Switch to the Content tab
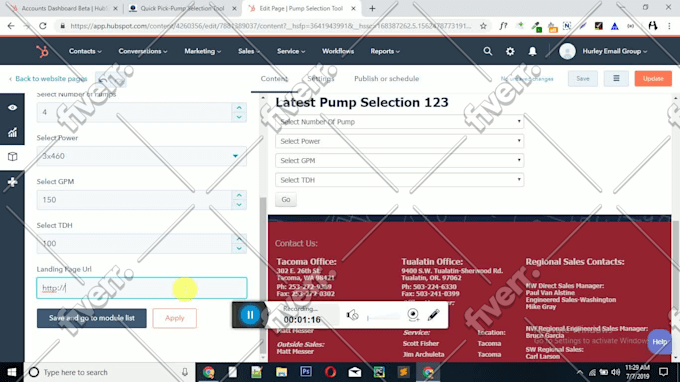Viewport: 680px width, 382px height. coord(274,78)
